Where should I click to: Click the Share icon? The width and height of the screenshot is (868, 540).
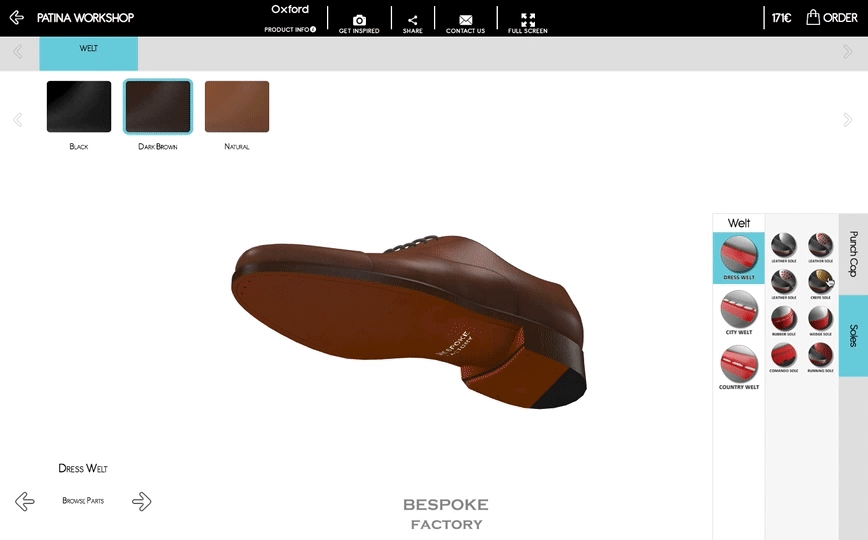(x=412, y=20)
